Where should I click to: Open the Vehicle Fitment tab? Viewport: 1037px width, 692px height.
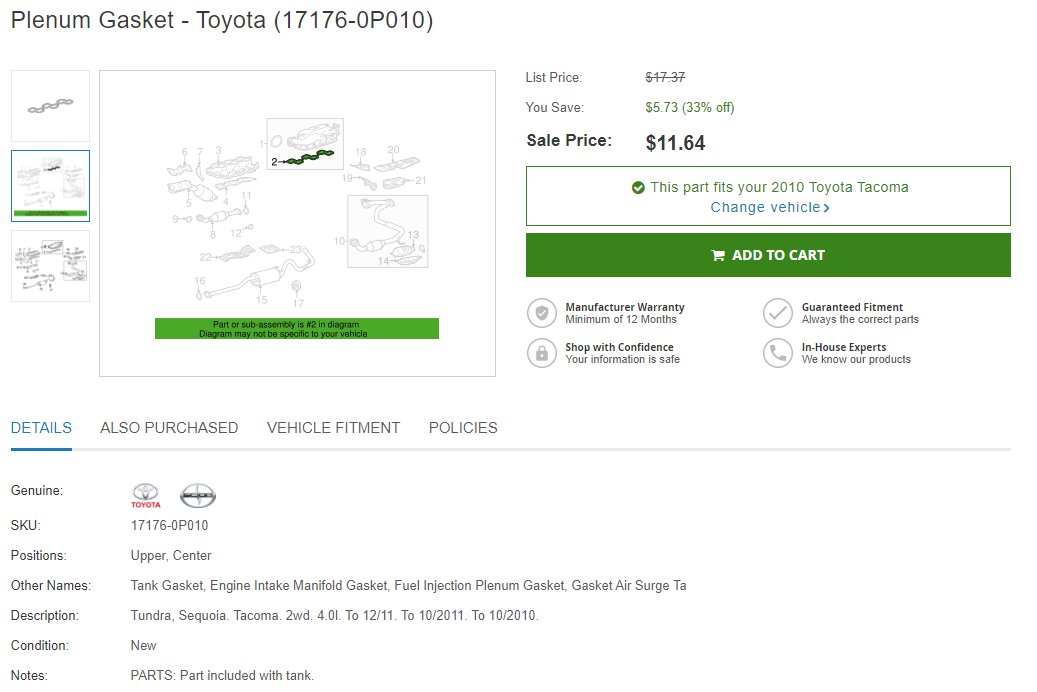(x=333, y=428)
